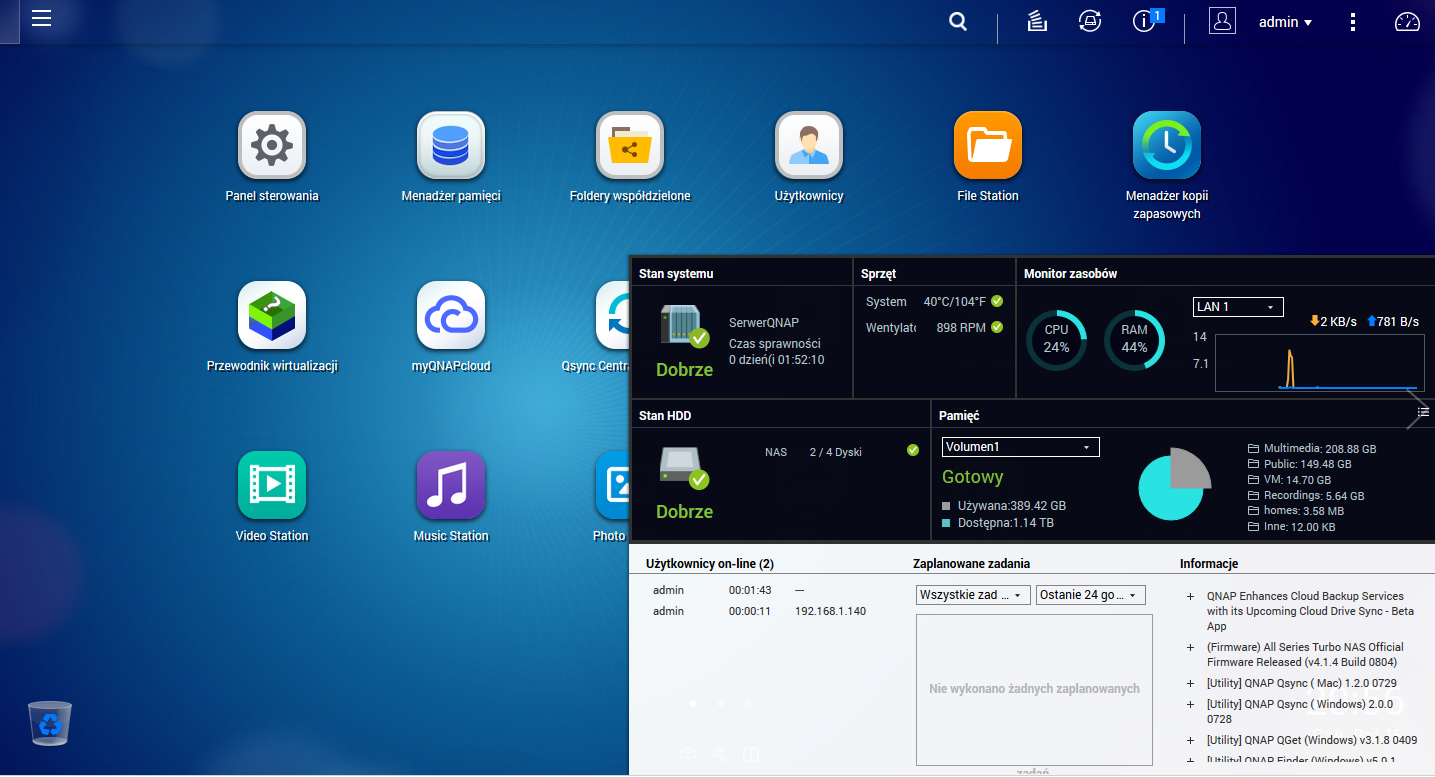Screen dimensions: 1435x778
Task: Open the external devices icon in top bar
Action: 1090,21
